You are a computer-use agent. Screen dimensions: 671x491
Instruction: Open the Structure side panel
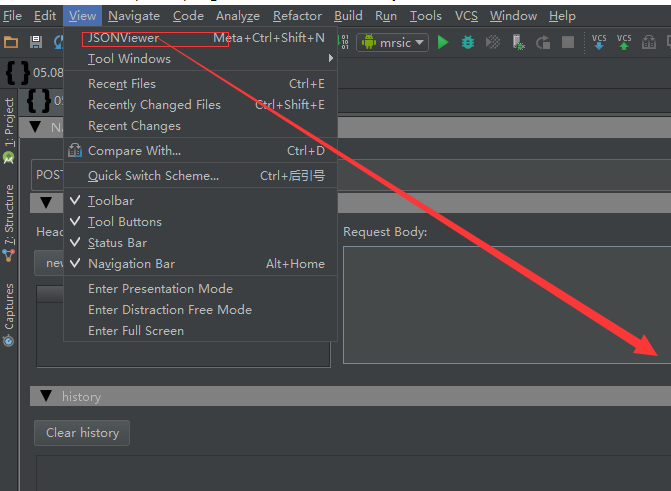click(x=9, y=223)
